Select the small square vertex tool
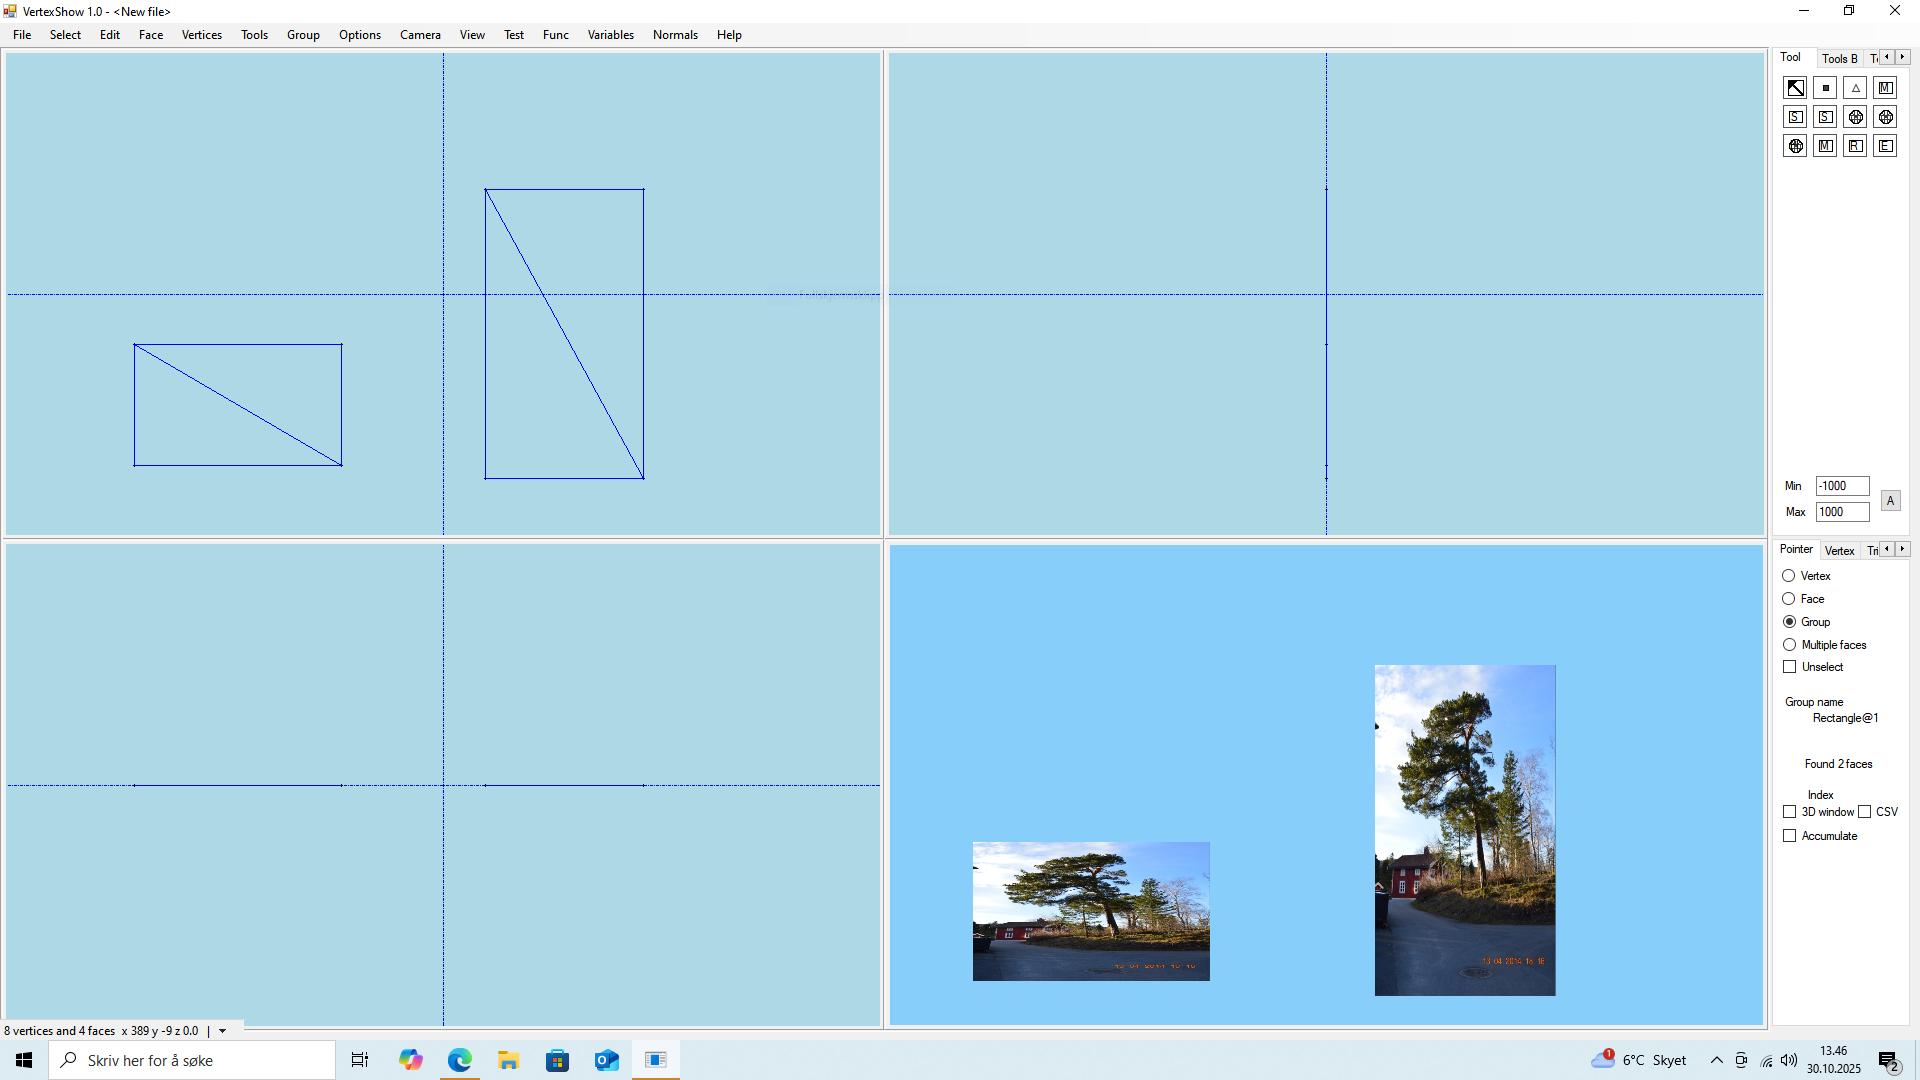Screen dimensions: 1920x1080 [x=1825, y=88]
